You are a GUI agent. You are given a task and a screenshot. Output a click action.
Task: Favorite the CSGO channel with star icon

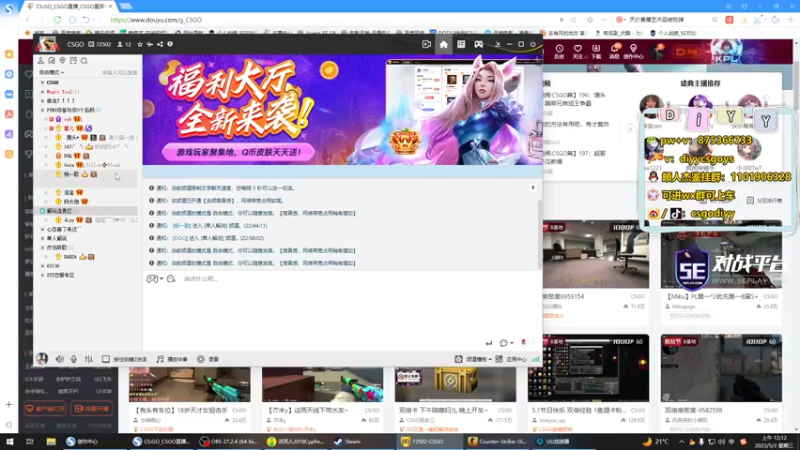(140, 44)
